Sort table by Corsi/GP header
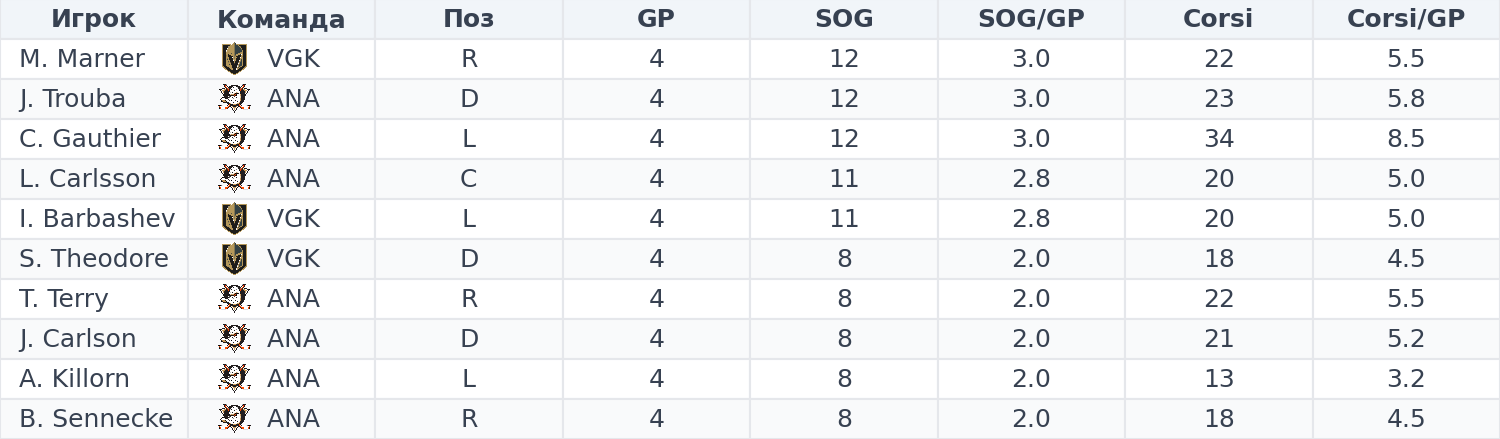Image resolution: width=1500 pixels, height=439 pixels. [x=1406, y=19]
